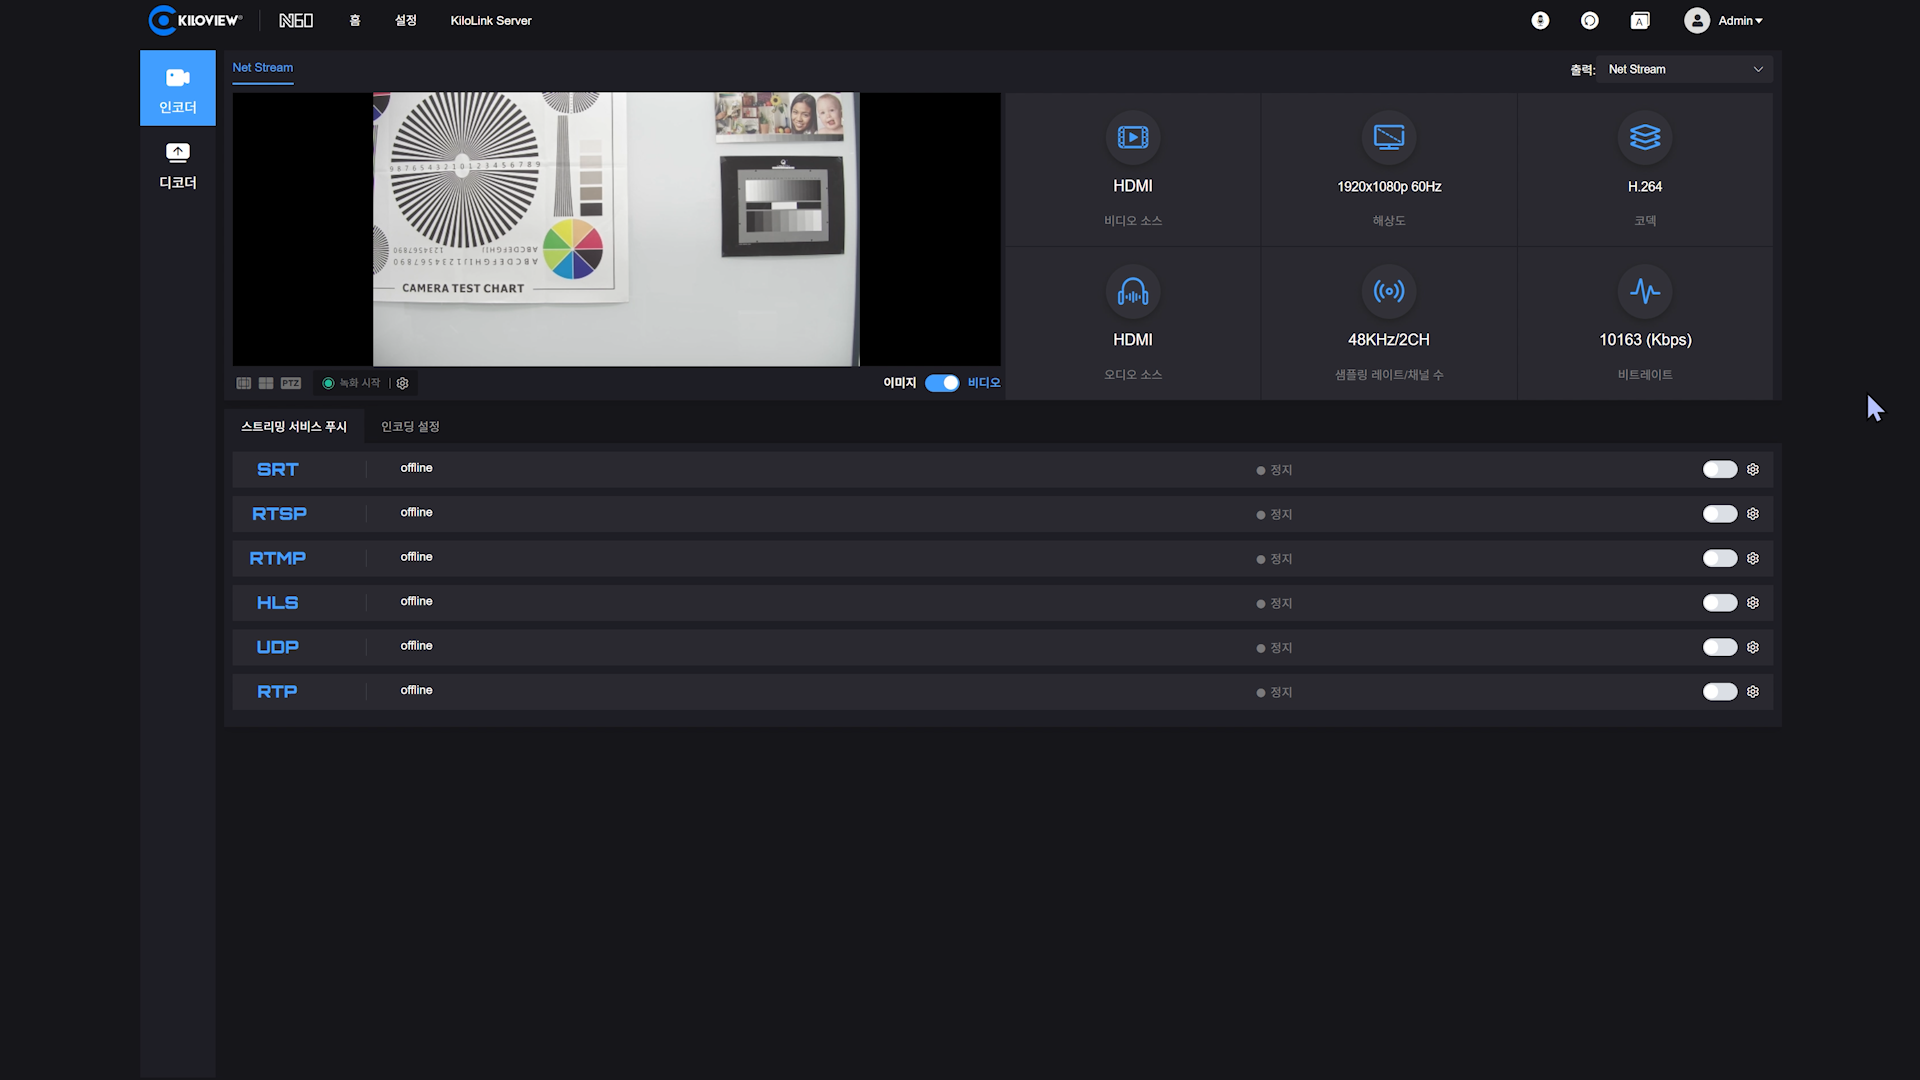Click the camera test chart video preview

click(616, 229)
